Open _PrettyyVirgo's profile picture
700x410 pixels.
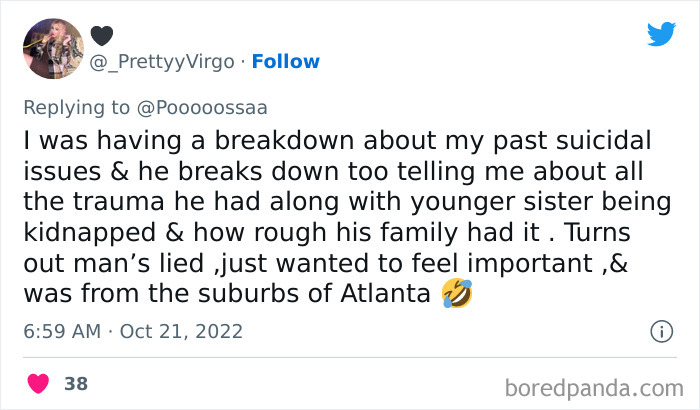54,48
